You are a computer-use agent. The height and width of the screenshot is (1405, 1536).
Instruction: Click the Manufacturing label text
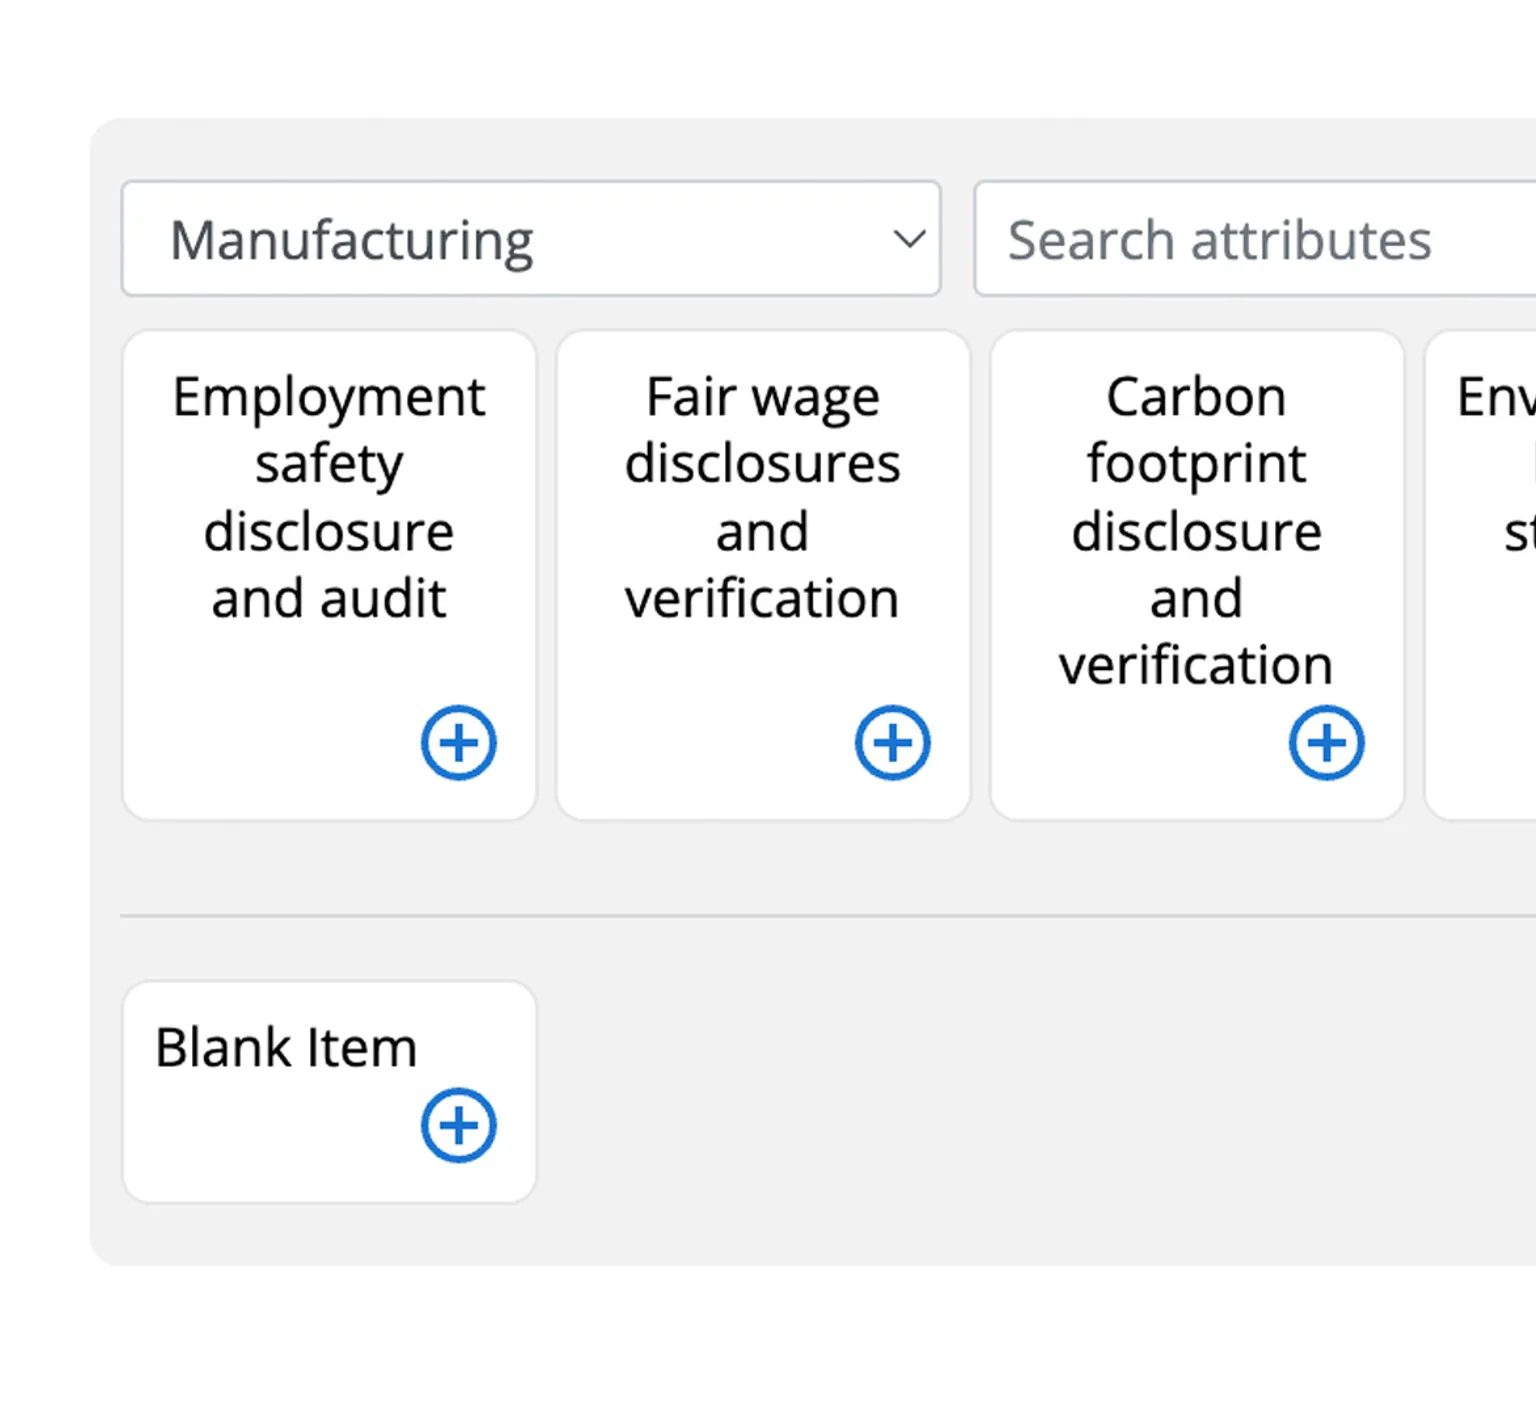[x=351, y=239]
